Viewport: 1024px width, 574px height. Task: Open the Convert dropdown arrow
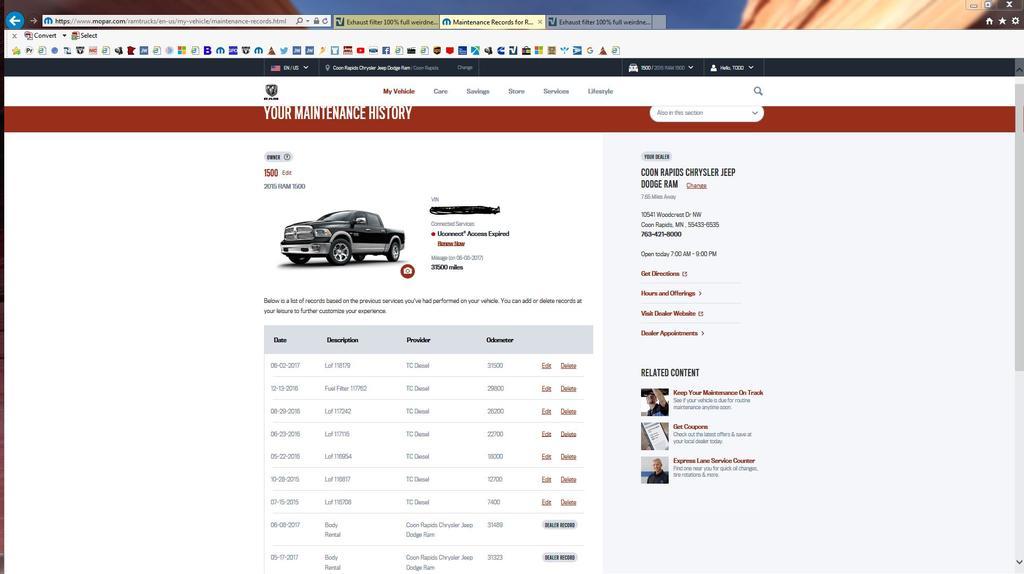(64, 35)
